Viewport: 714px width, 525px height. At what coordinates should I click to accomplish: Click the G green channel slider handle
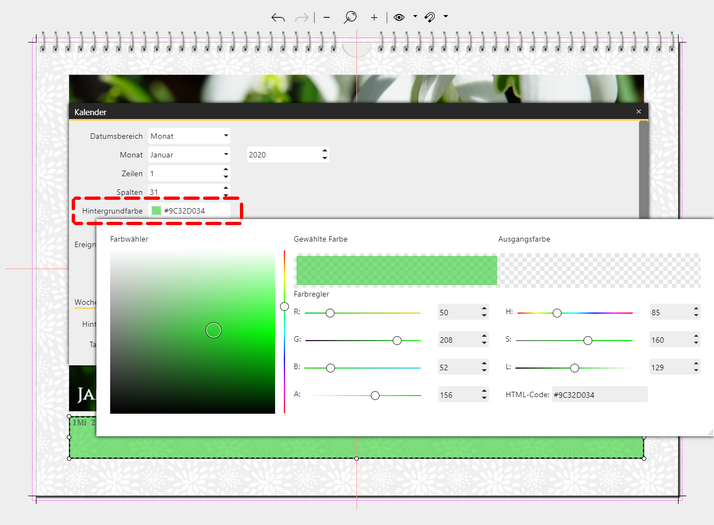click(397, 340)
